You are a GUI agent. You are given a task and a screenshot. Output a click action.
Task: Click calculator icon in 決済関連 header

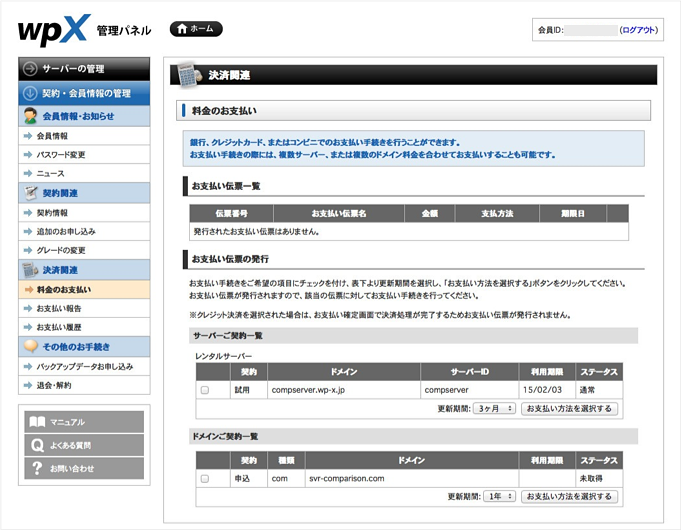point(189,75)
